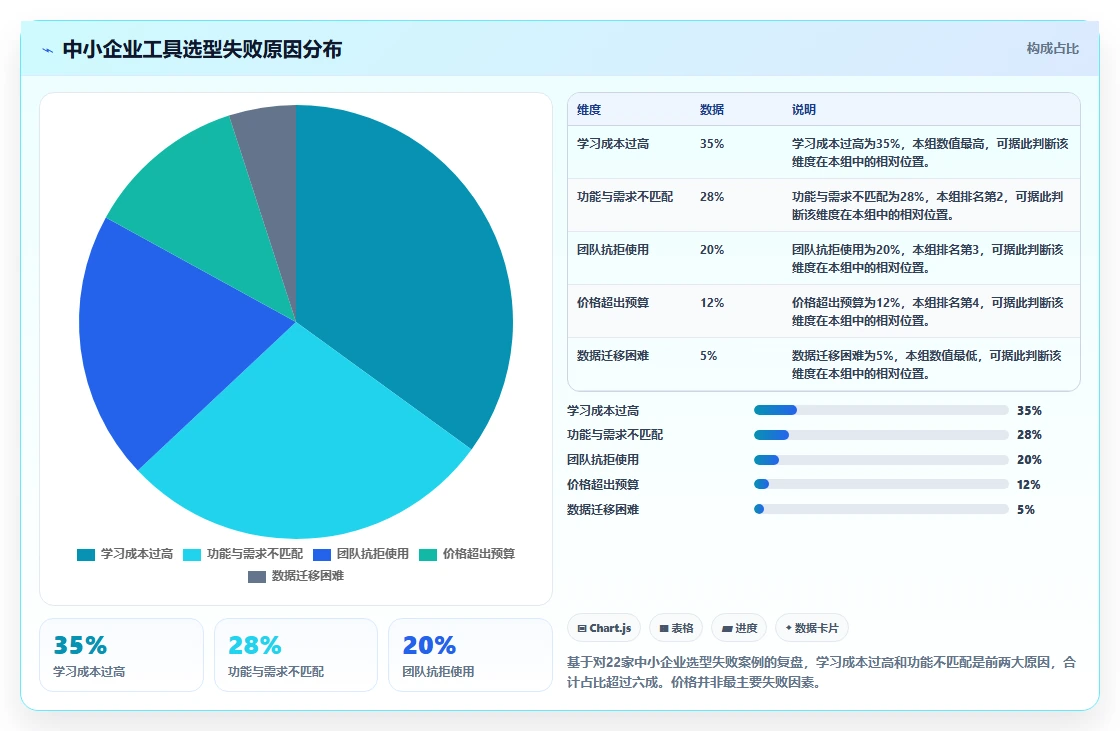Image resolution: width=1120 pixels, height=731 pixels.
Task: Click 学习成本过高 legend label text
Action: (x=137, y=554)
